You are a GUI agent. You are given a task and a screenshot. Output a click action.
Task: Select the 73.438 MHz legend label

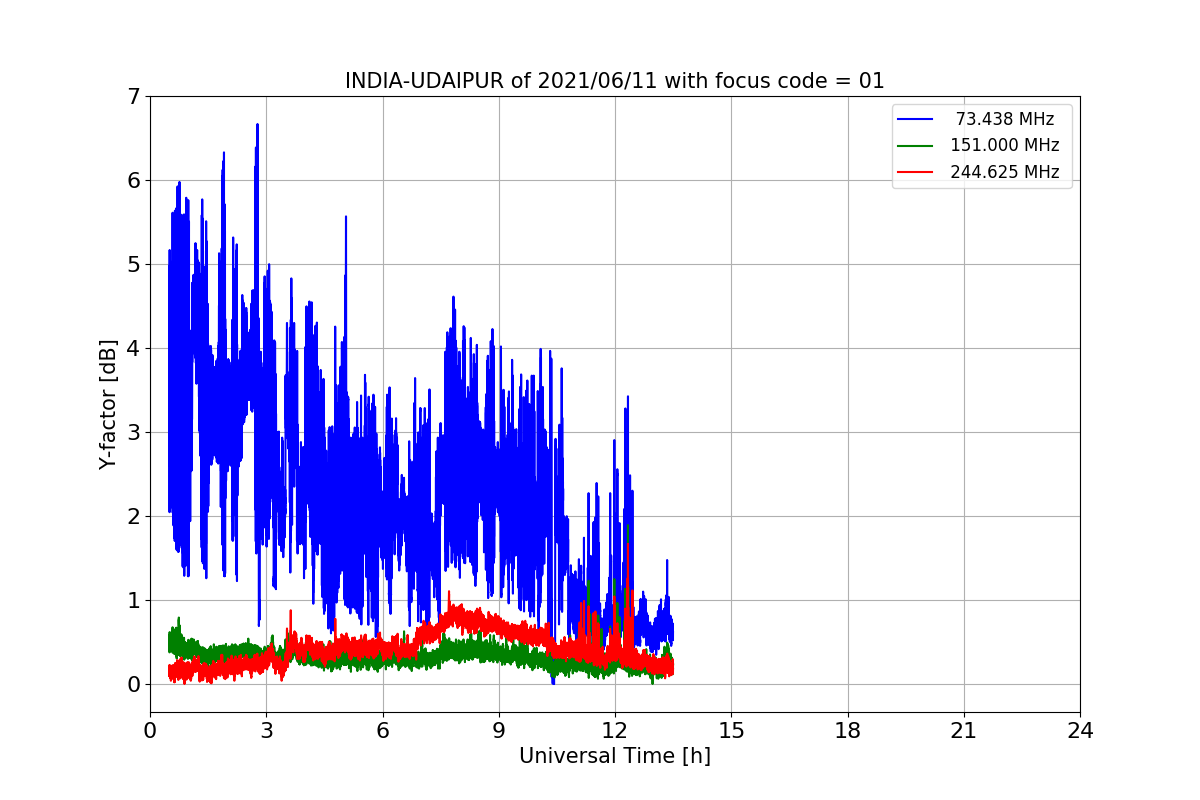[1005, 119]
